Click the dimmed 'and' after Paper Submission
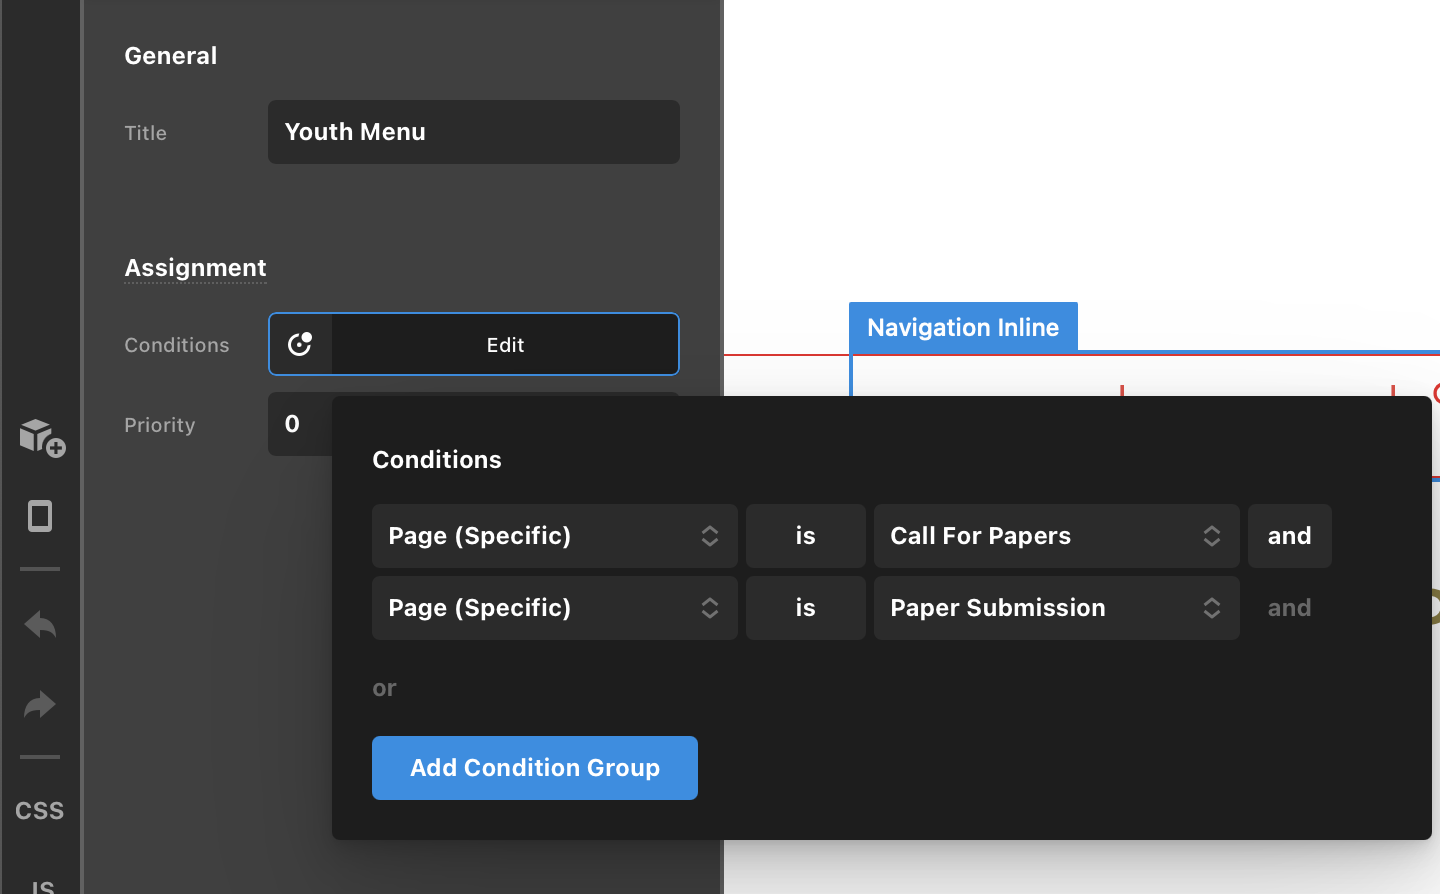Image resolution: width=1440 pixels, height=894 pixels. pos(1290,608)
